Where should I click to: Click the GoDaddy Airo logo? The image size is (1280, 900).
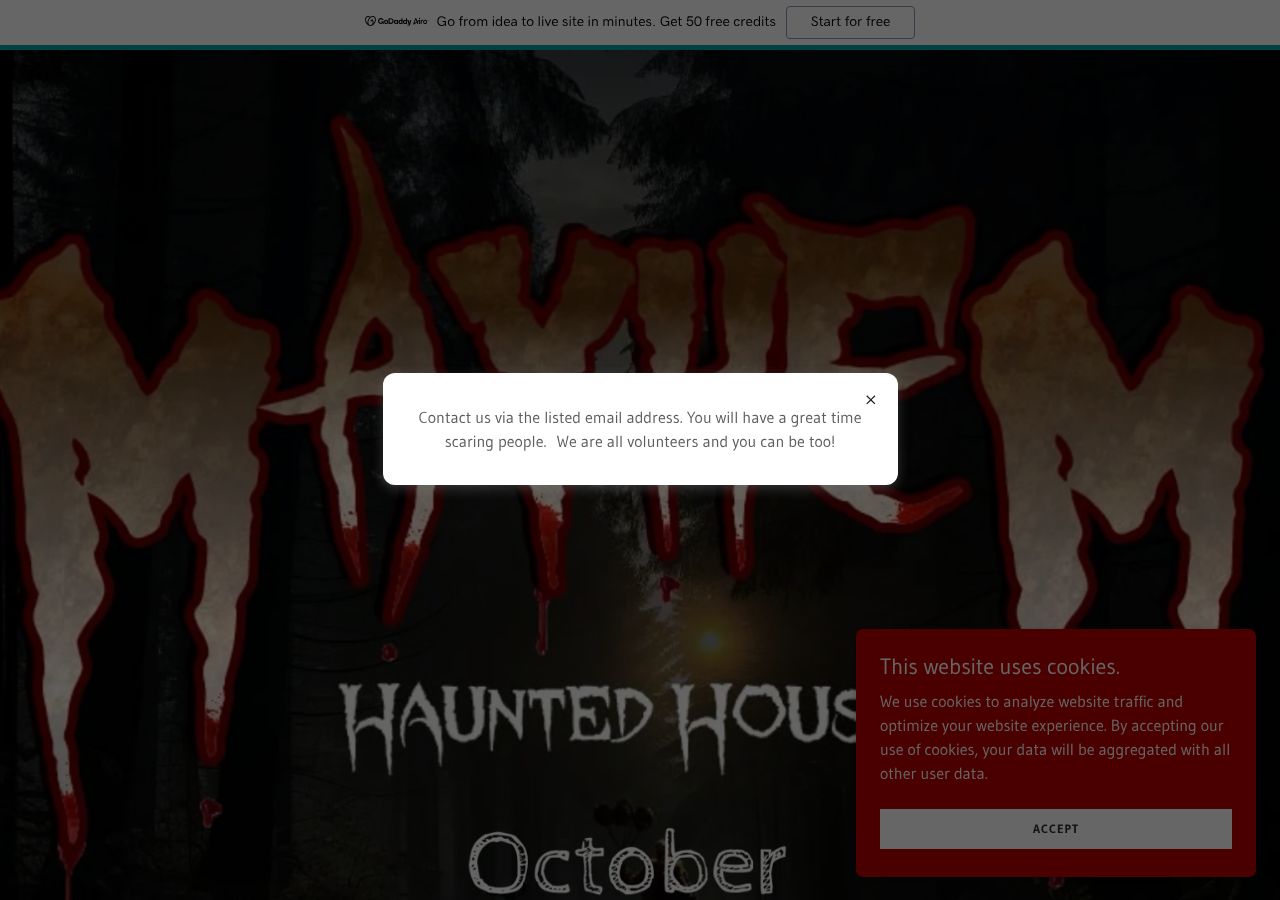pyautogui.click(x=396, y=22)
